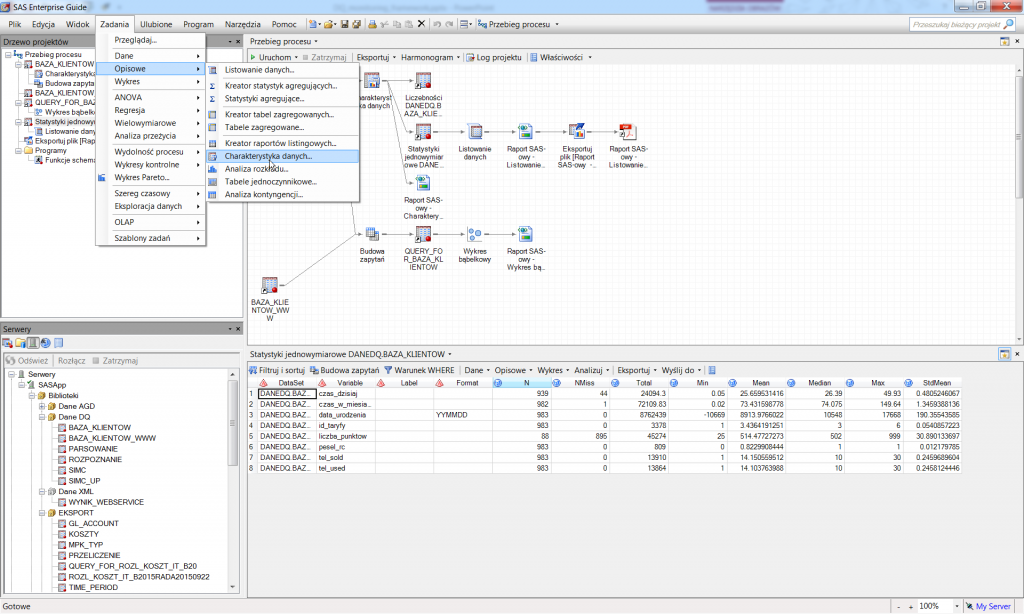Open the Uruchom dropdown arrow
Image resolution: width=1024 pixels, height=614 pixels.
[296, 57]
